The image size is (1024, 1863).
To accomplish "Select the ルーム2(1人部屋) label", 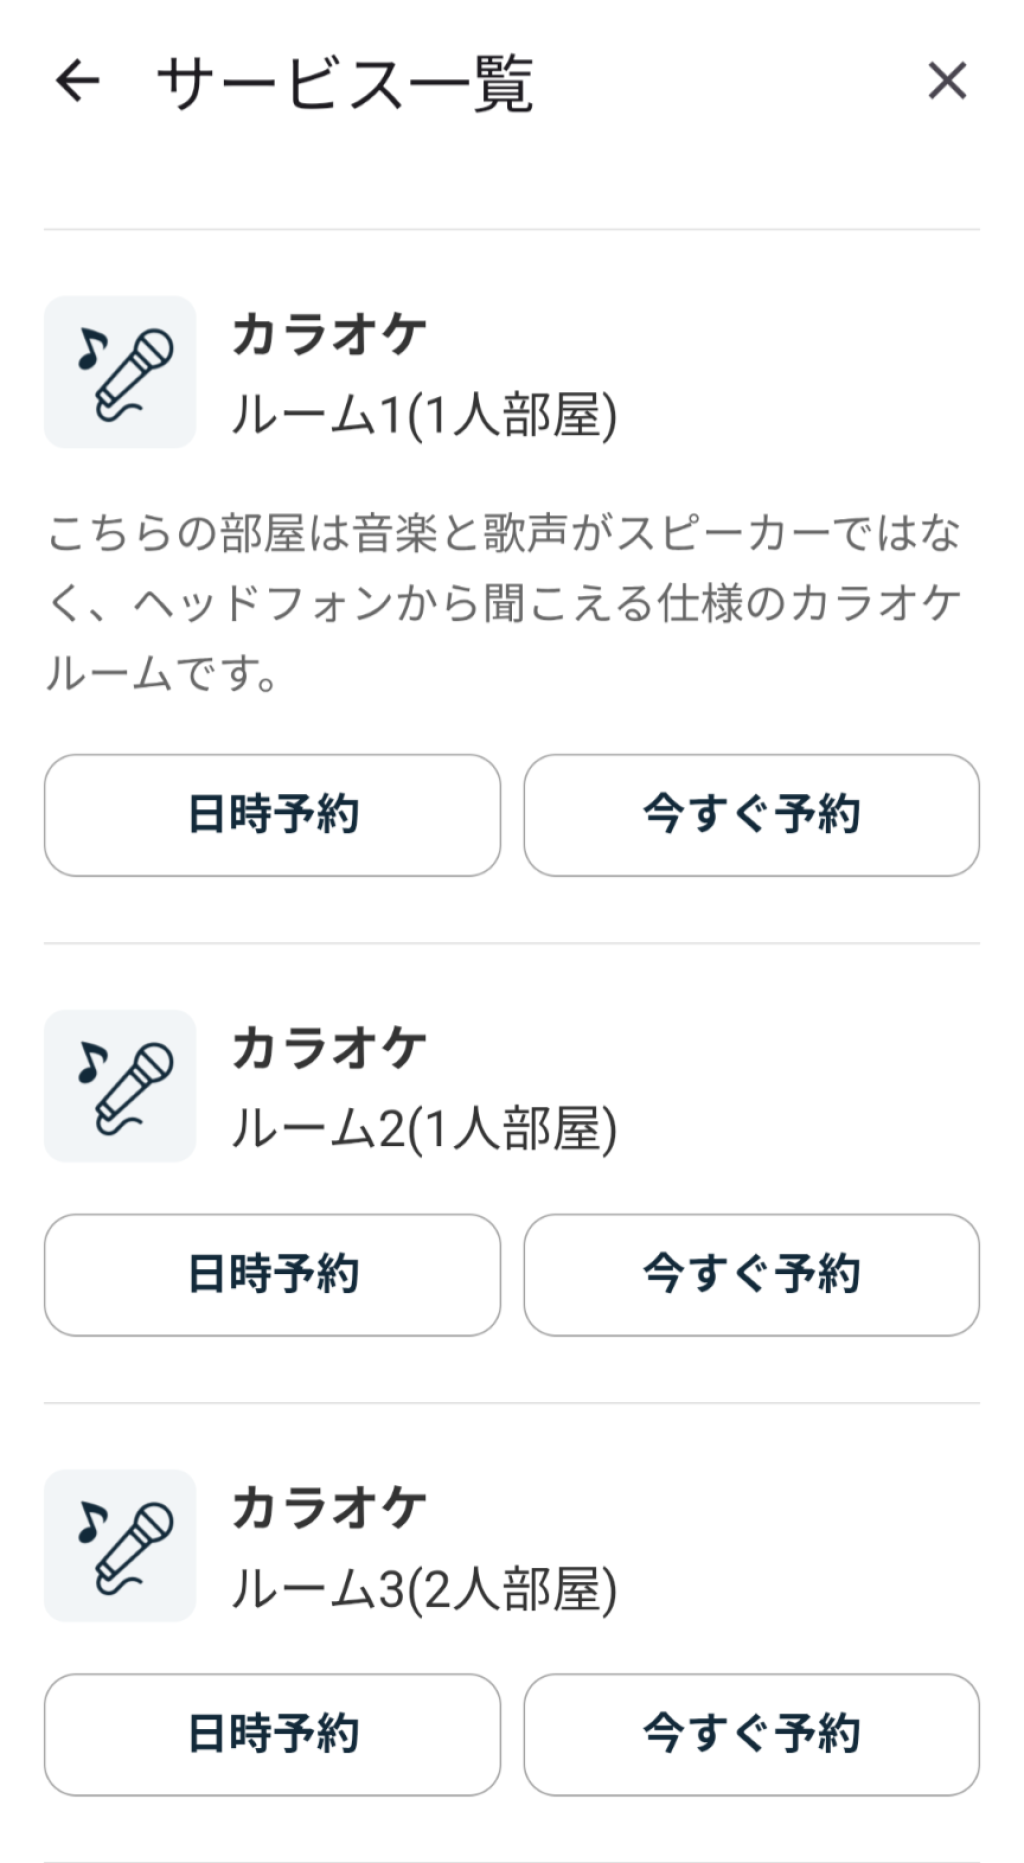I will coord(424,1129).
